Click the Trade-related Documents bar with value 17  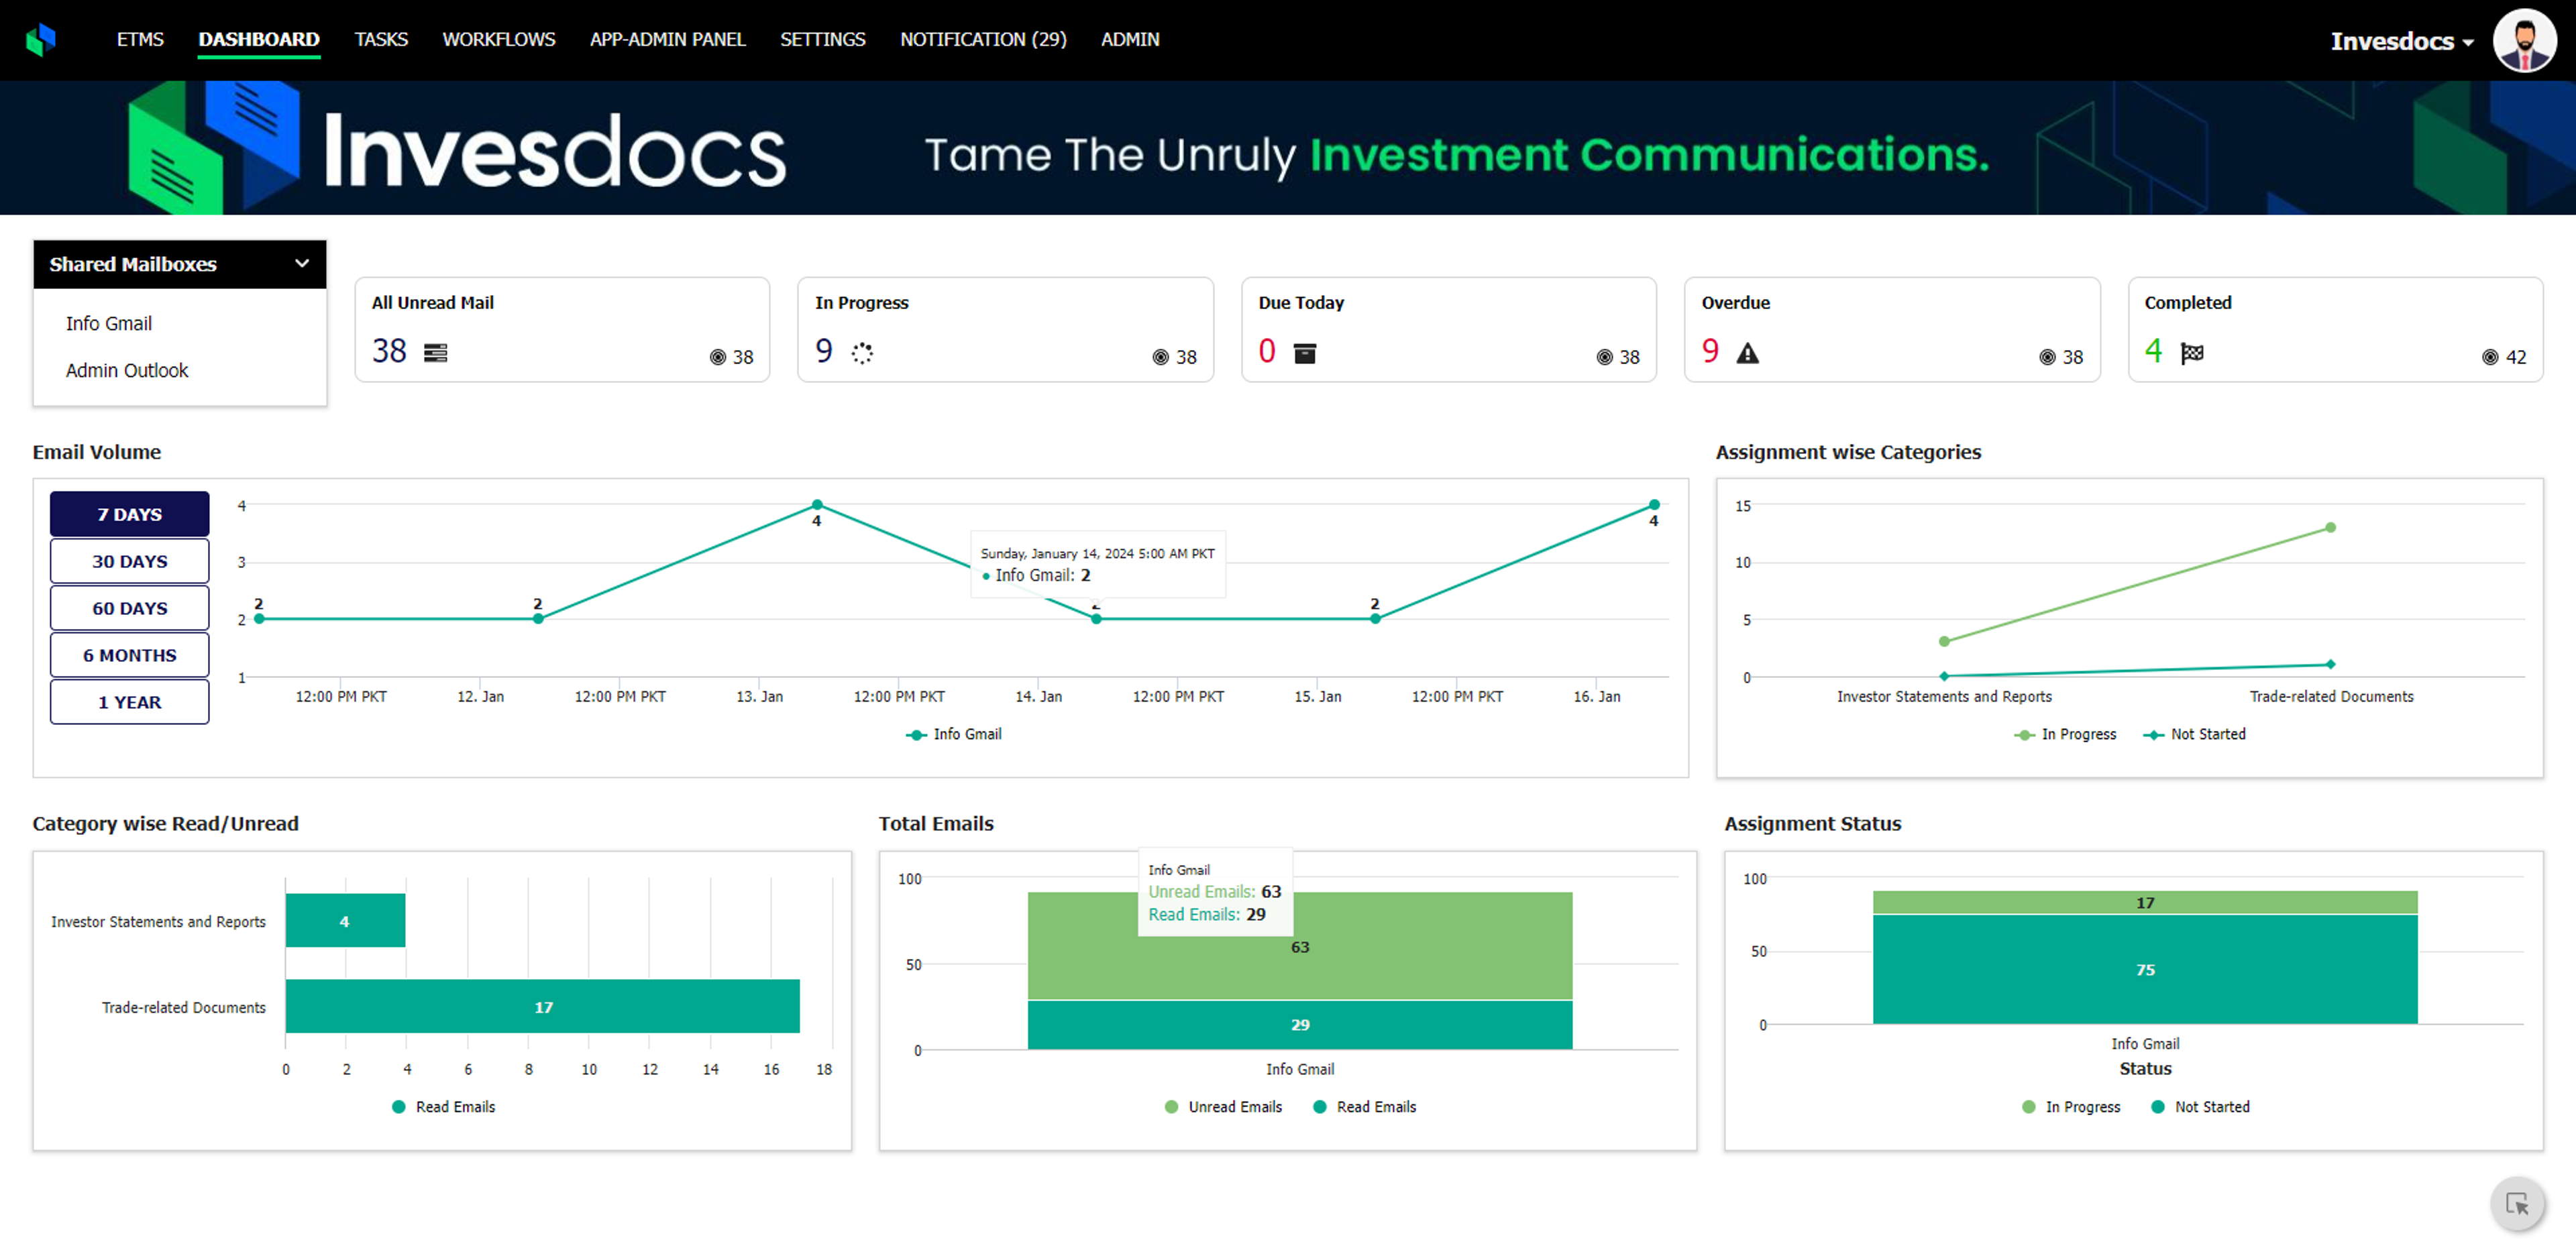coord(543,1007)
